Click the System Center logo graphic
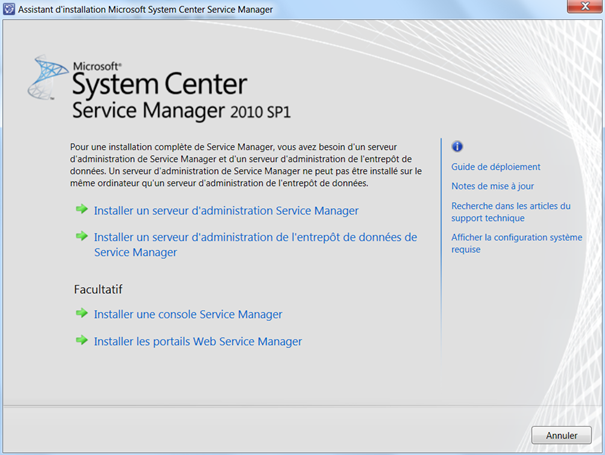Screen dimensions: 605x455 (47, 77)
